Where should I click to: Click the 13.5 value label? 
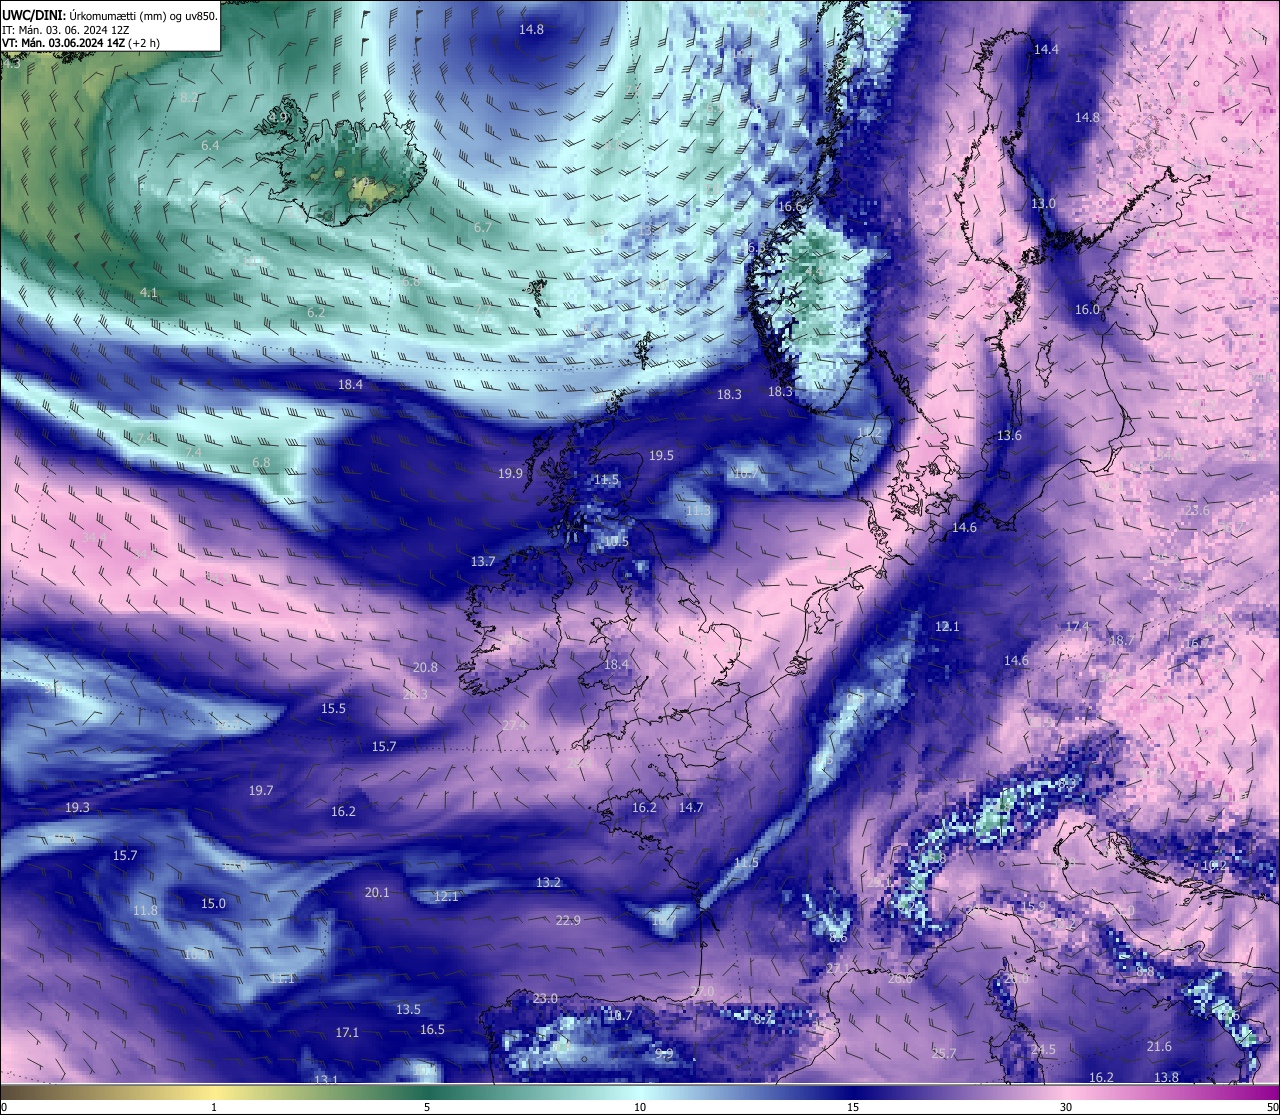(x=408, y=1009)
